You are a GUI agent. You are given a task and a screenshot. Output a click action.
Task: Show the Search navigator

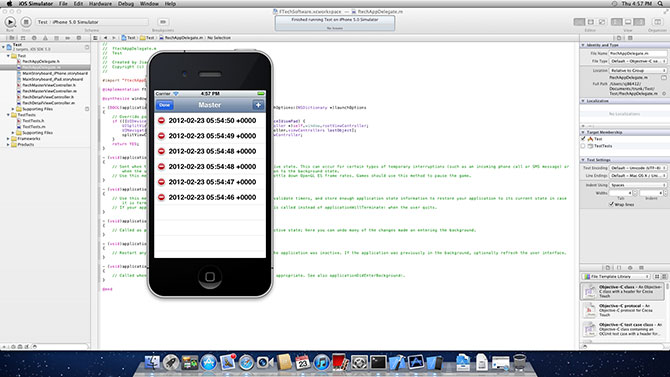[34, 38]
